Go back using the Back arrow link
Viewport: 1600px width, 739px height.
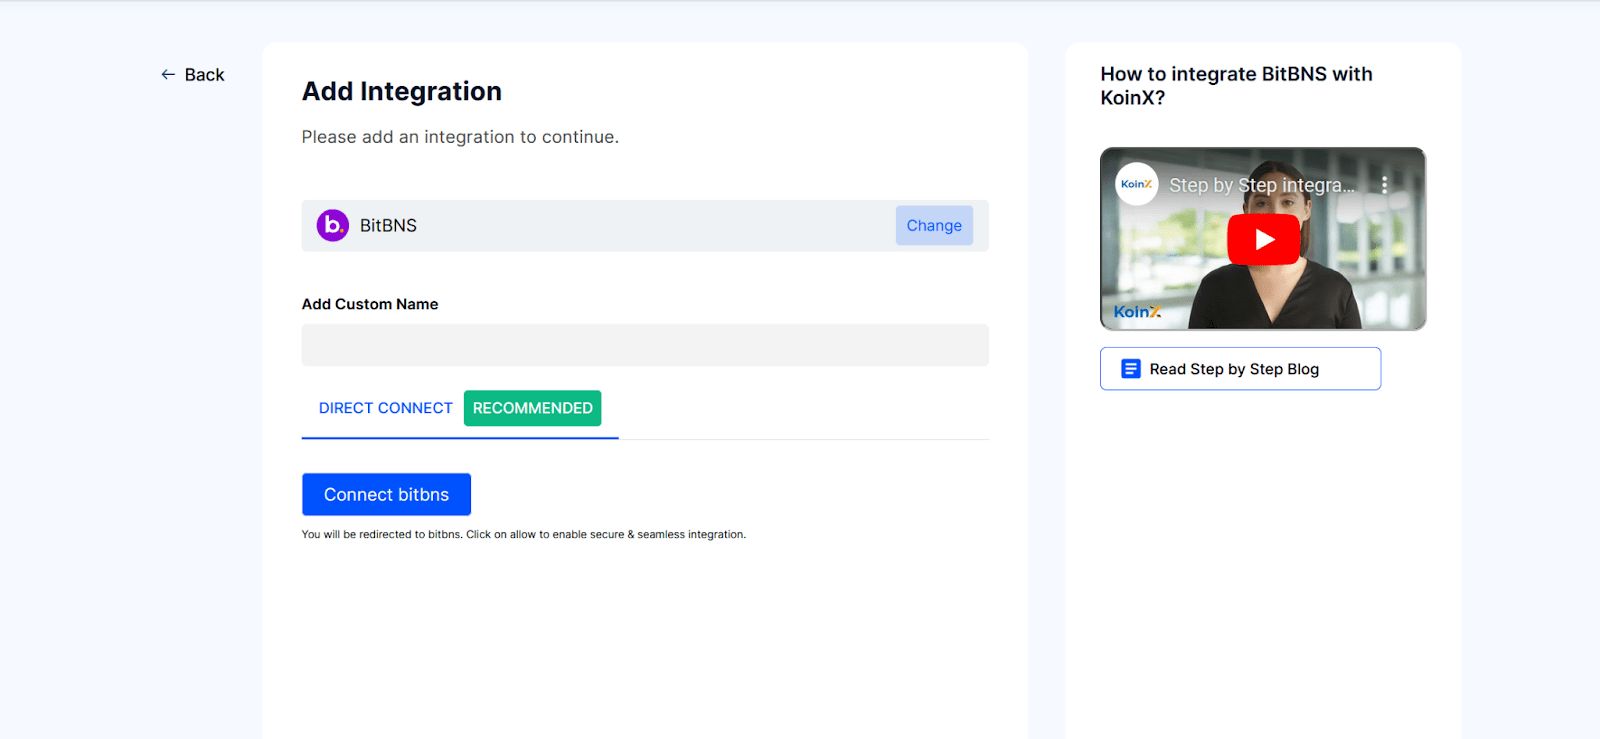tap(193, 75)
